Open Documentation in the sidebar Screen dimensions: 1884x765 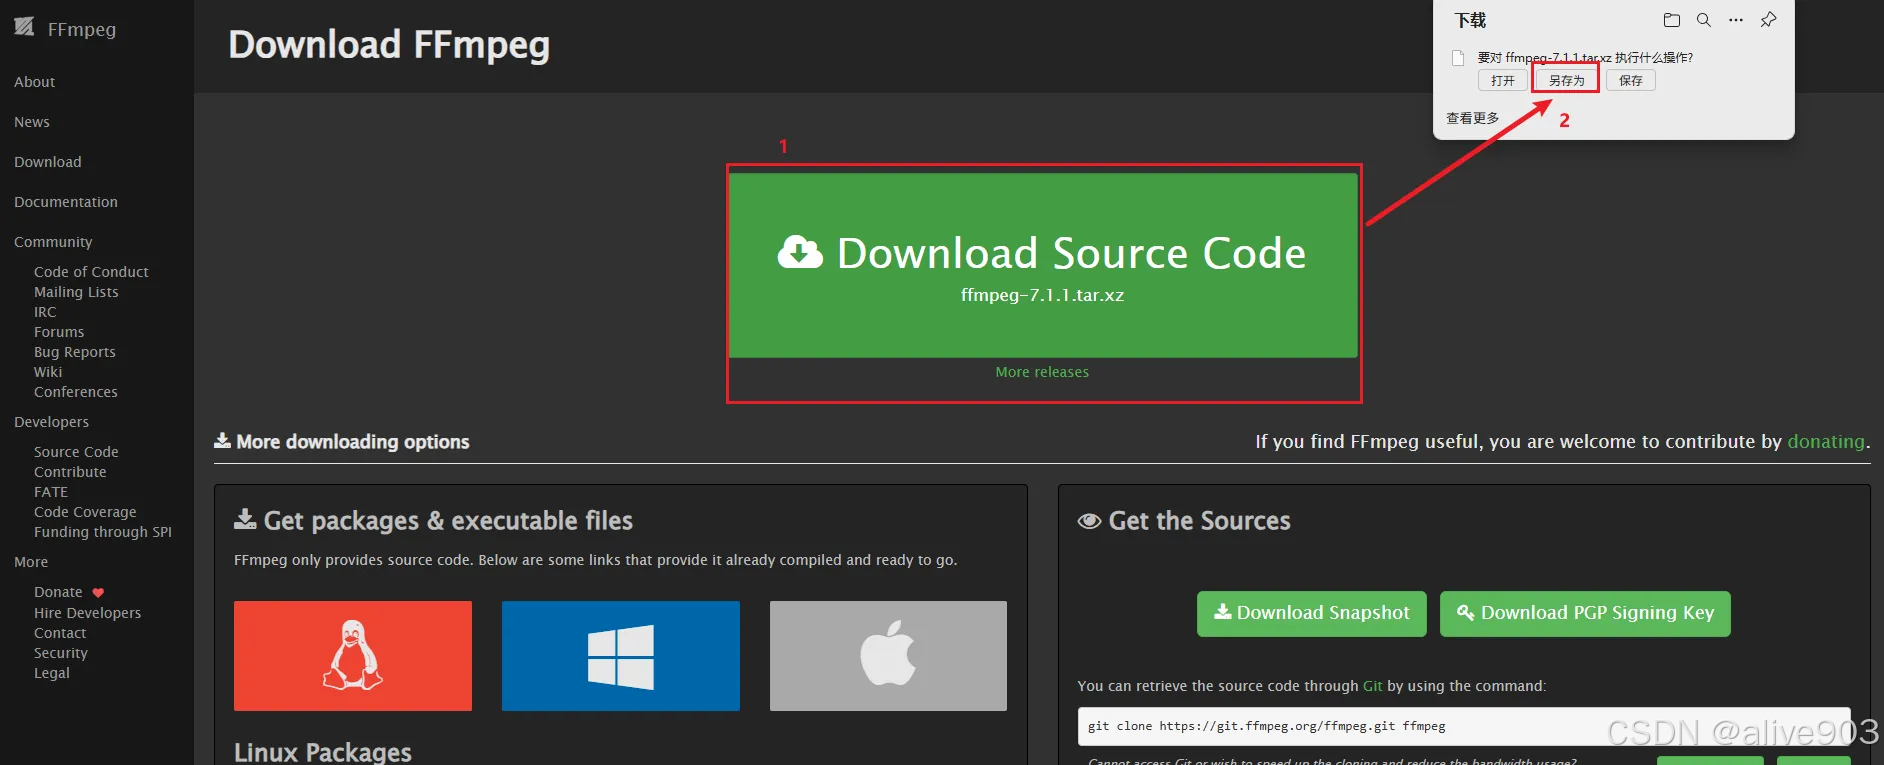(x=66, y=202)
